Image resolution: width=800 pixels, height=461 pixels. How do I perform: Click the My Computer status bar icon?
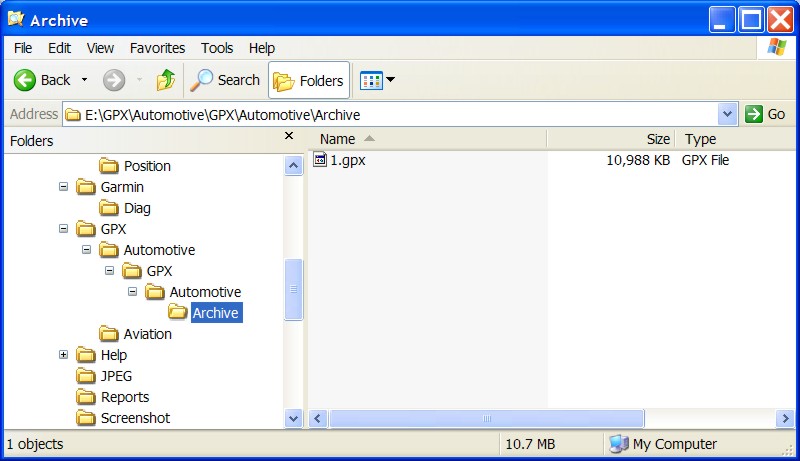pyautogui.click(x=619, y=444)
